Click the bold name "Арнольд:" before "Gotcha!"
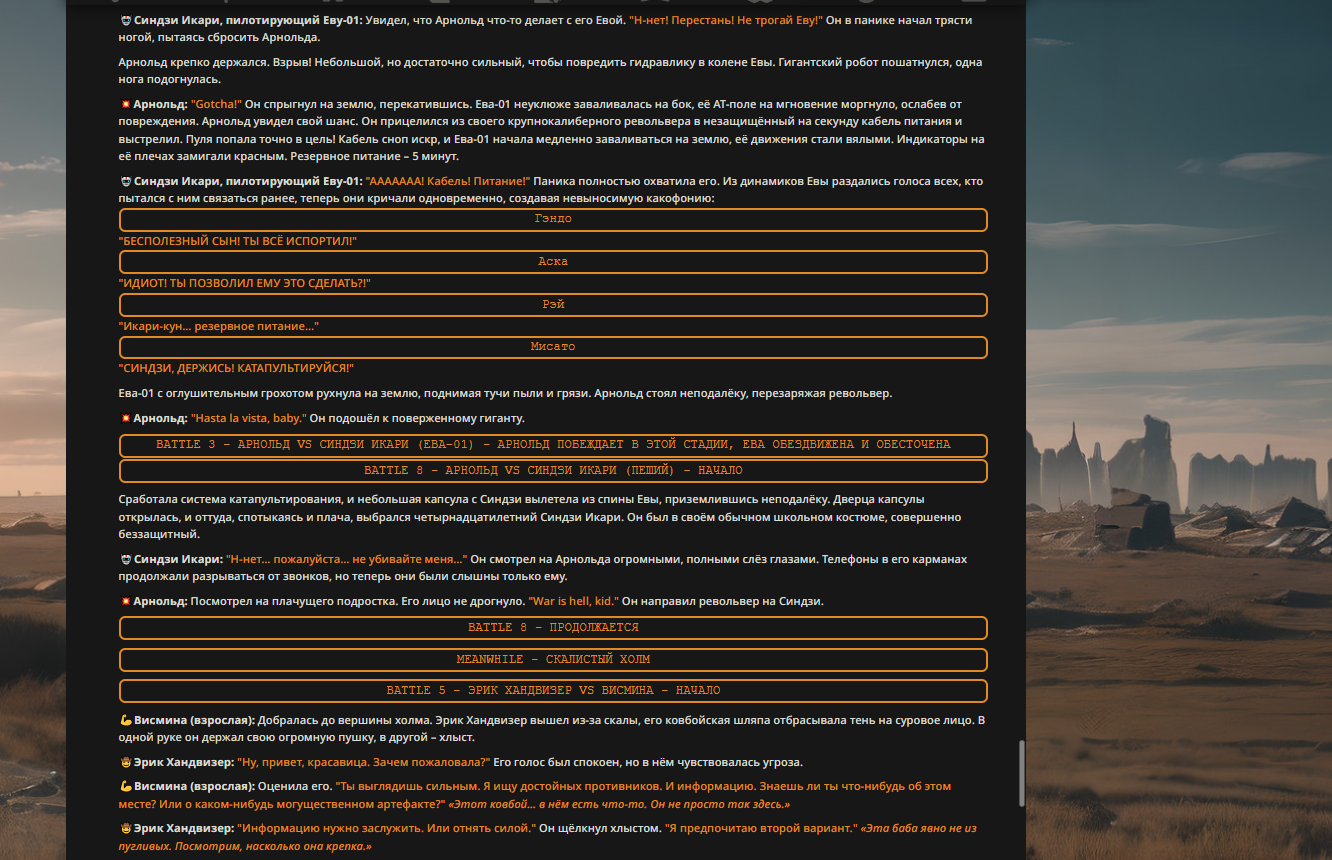The height and width of the screenshot is (860, 1332). (160, 104)
